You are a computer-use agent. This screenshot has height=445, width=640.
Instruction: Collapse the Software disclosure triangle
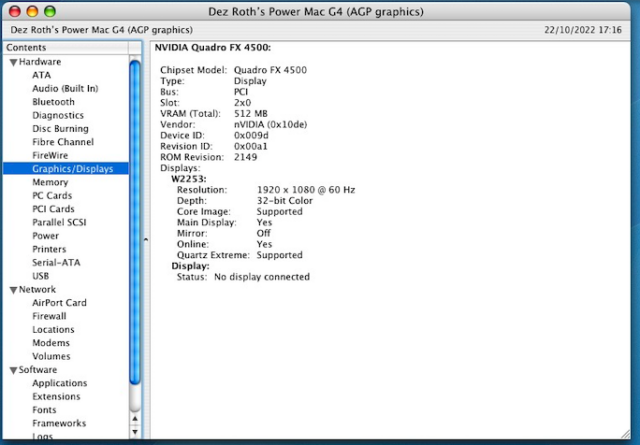[13, 370]
